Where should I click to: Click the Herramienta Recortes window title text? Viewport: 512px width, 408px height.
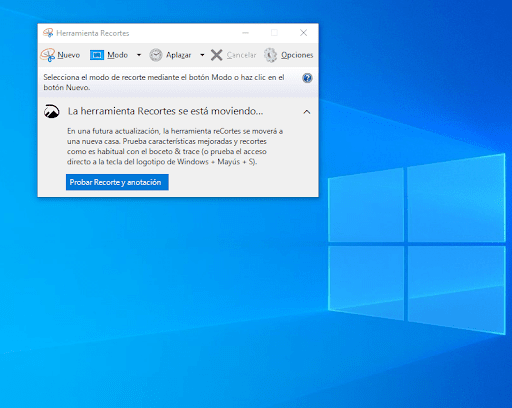[93, 33]
